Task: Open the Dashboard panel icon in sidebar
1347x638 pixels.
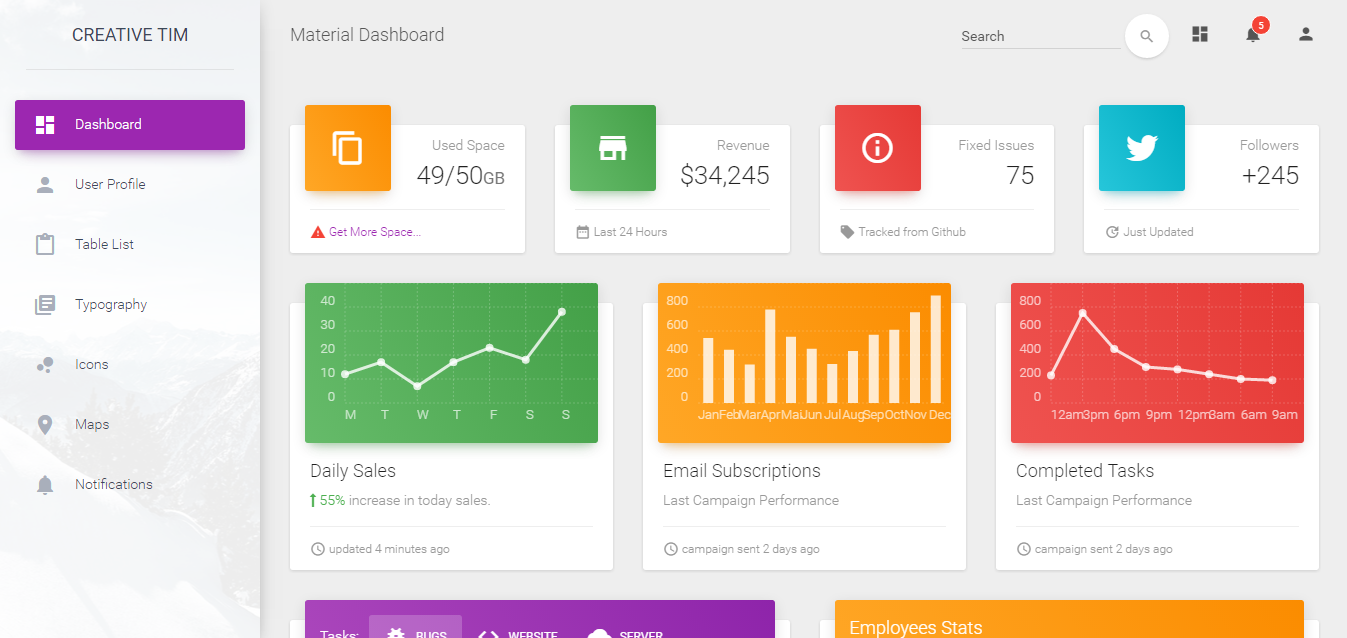Action: 44,124
